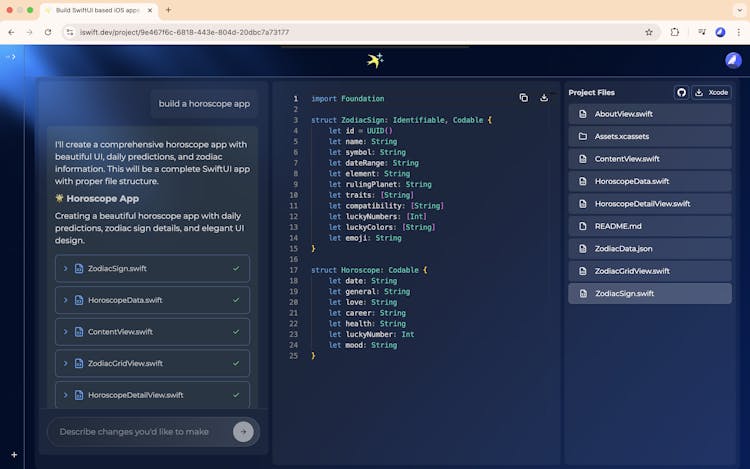Open browser extensions menu
This screenshot has height=469, width=750.
coord(674,32)
